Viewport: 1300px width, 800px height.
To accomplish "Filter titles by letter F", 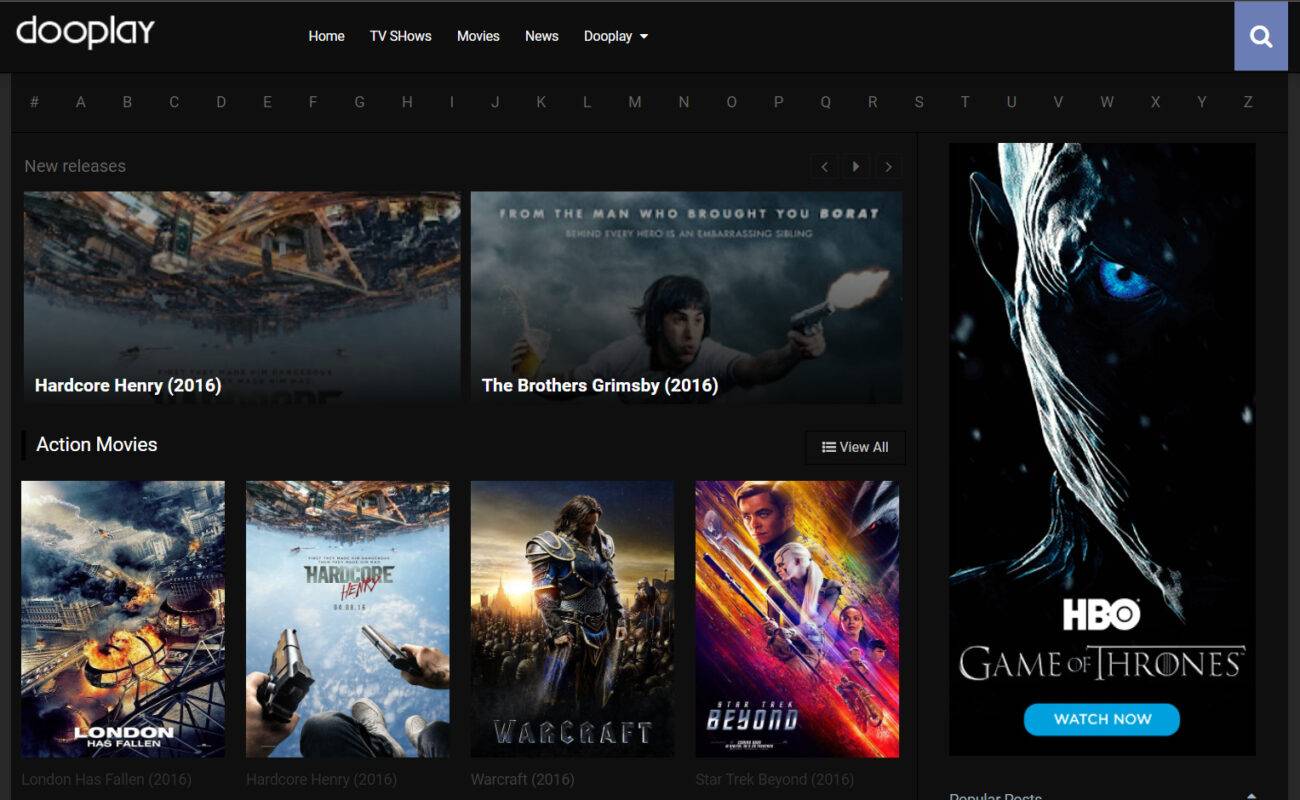I will (x=313, y=102).
